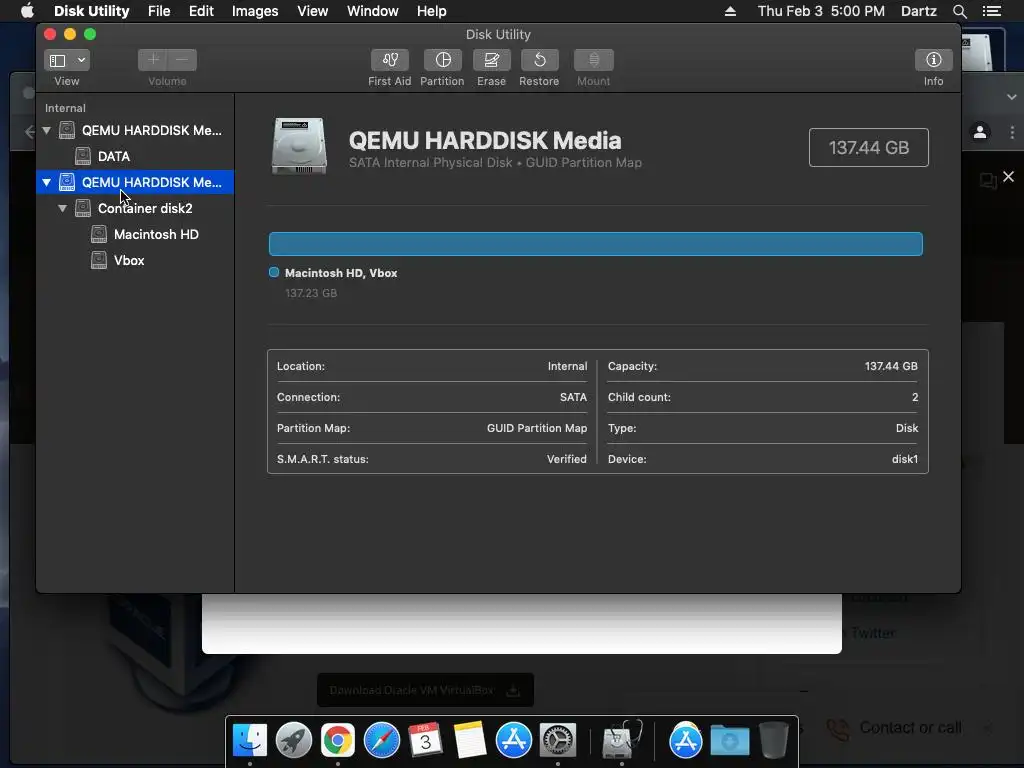Select the first QEMU HARDDISK Media entry

tap(135, 130)
